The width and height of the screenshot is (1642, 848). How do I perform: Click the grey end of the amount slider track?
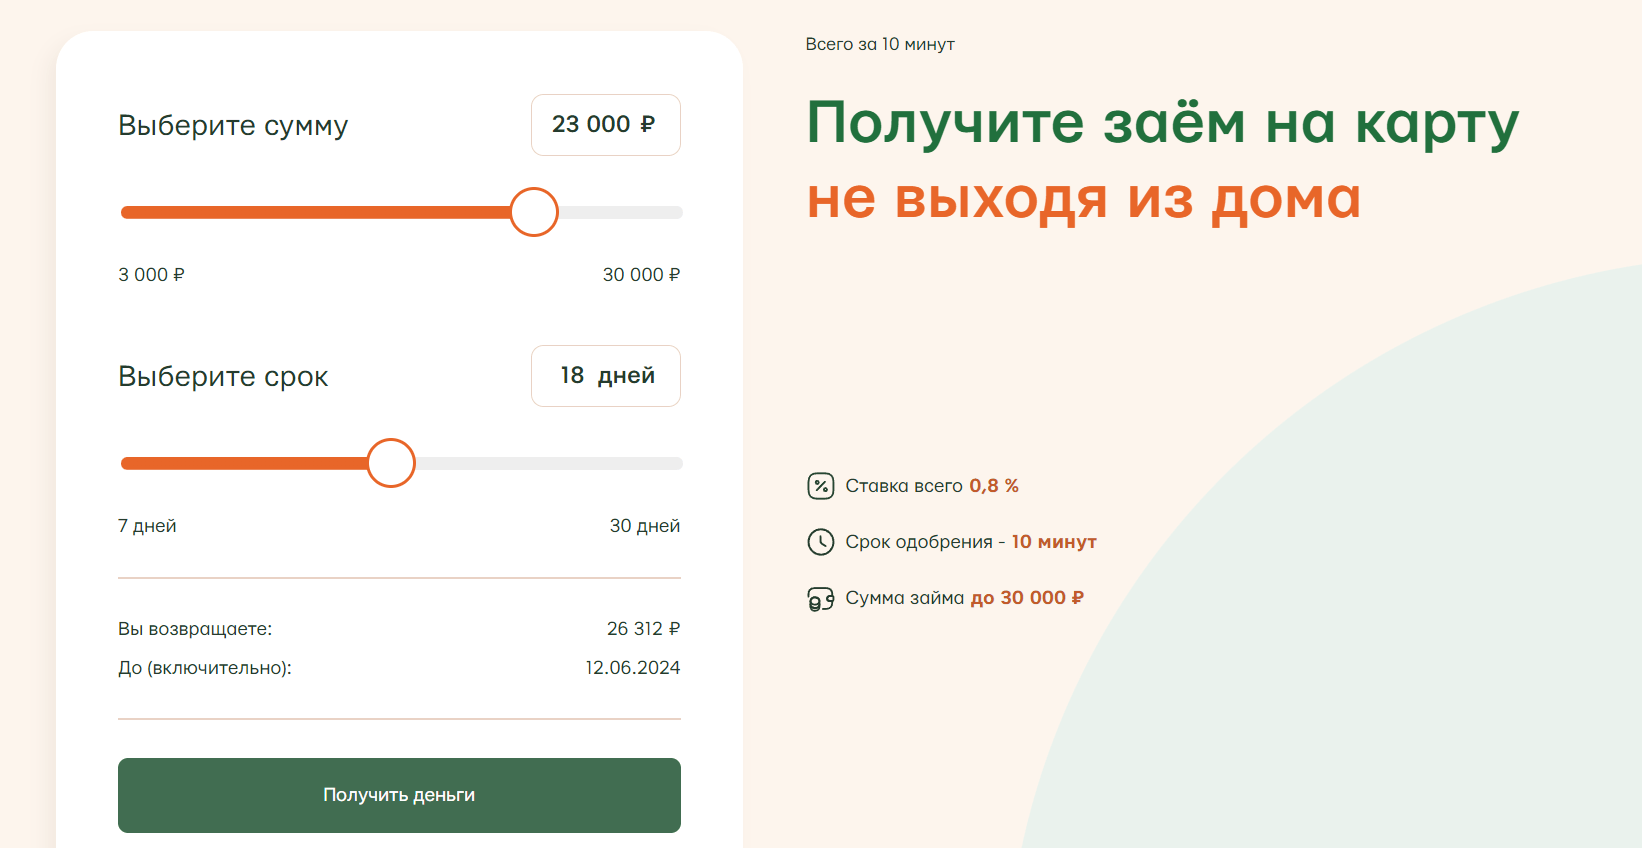[x=620, y=212]
